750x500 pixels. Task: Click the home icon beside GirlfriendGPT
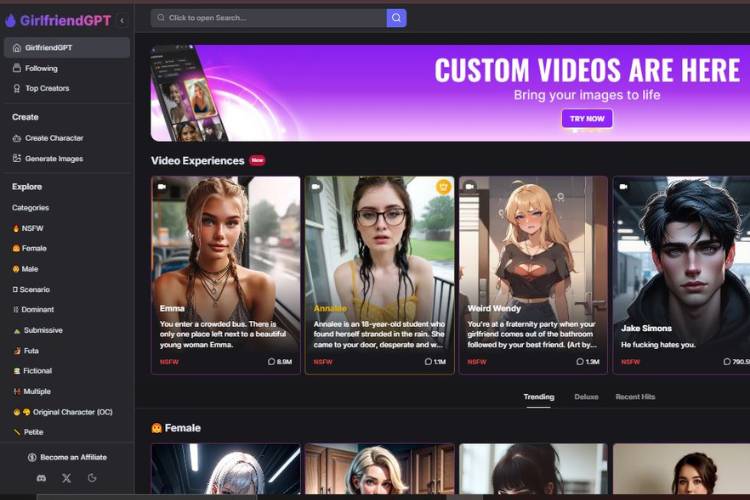[17, 48]
